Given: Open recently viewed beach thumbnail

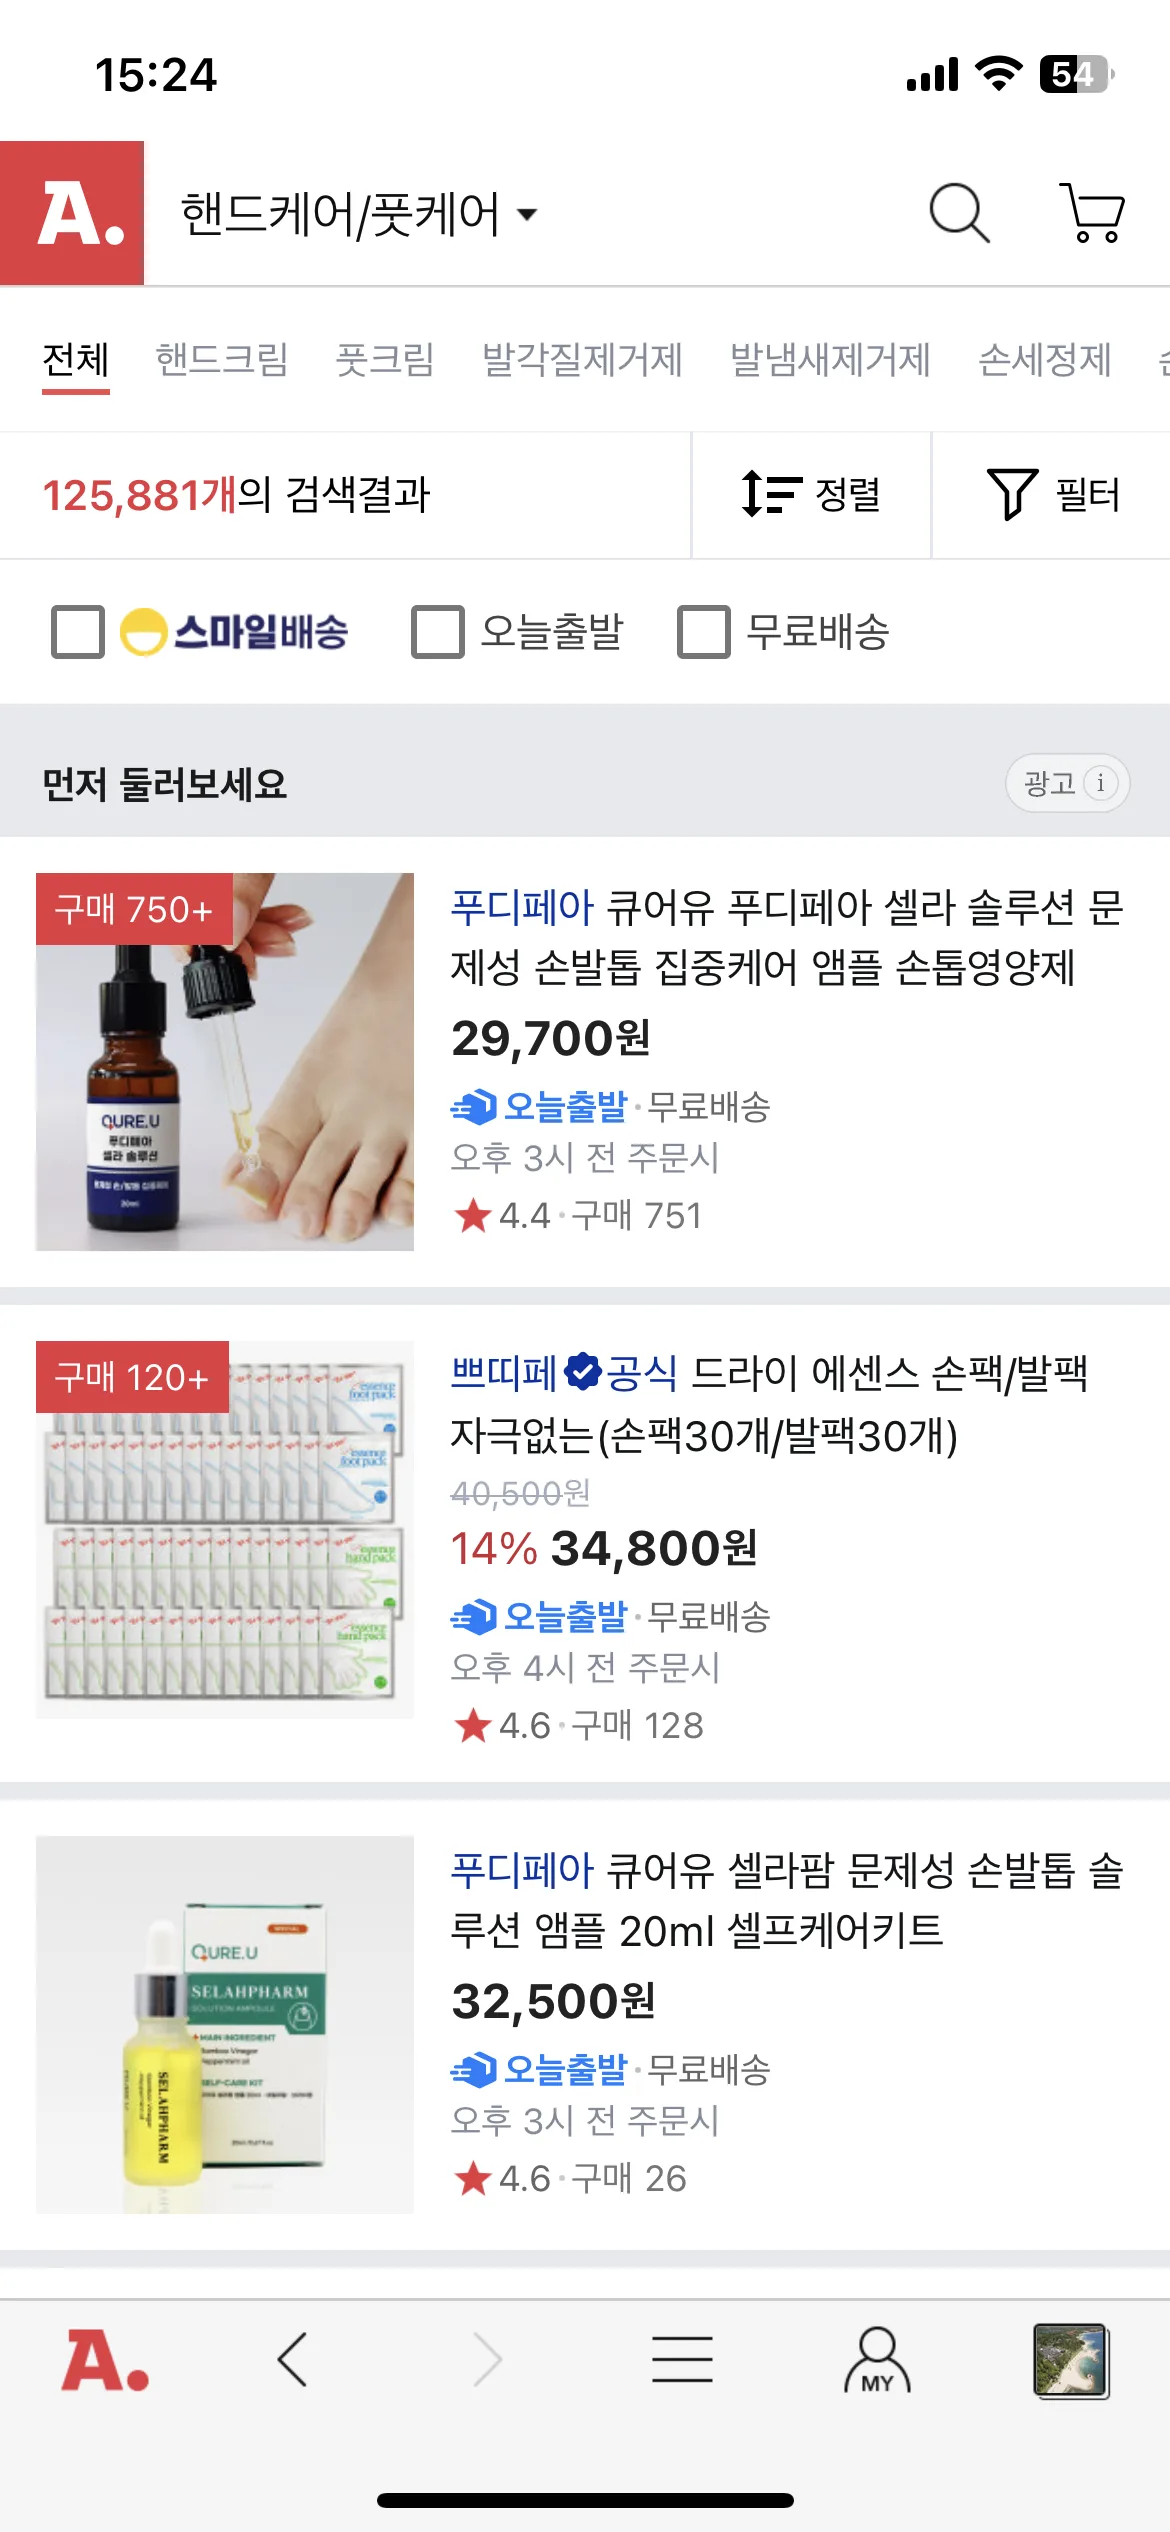Looking at the screenshot, I should (x=1070, y=2360).
